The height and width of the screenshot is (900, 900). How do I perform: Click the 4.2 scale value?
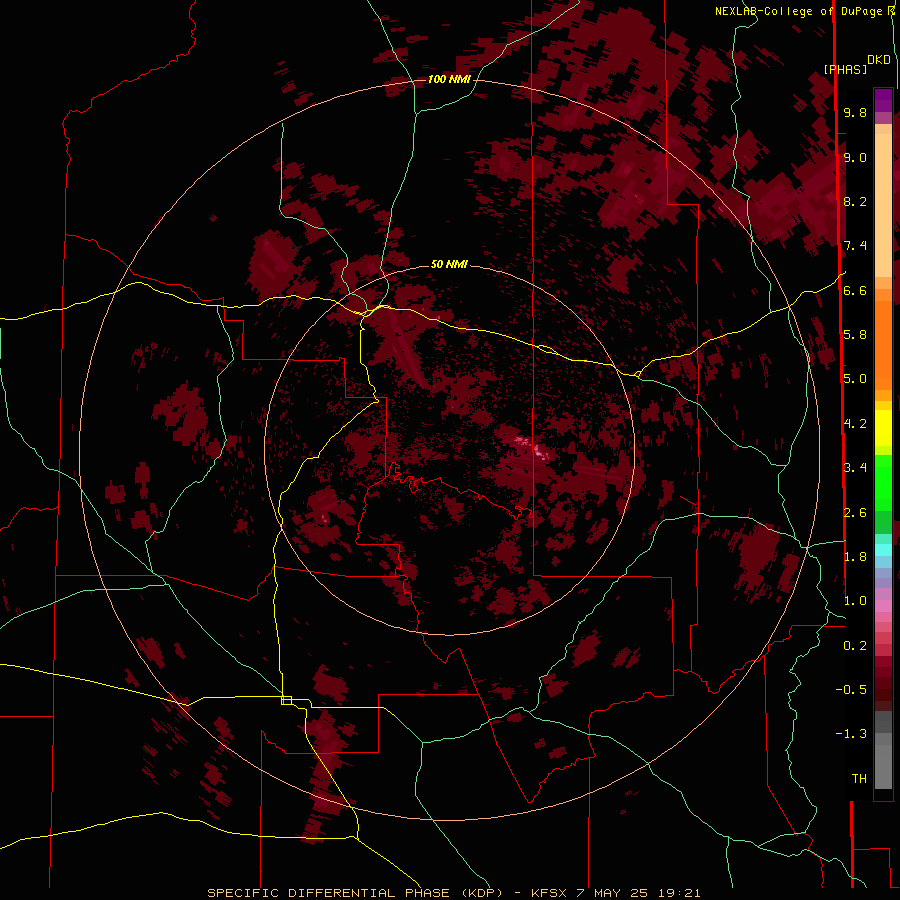(855, 424)
